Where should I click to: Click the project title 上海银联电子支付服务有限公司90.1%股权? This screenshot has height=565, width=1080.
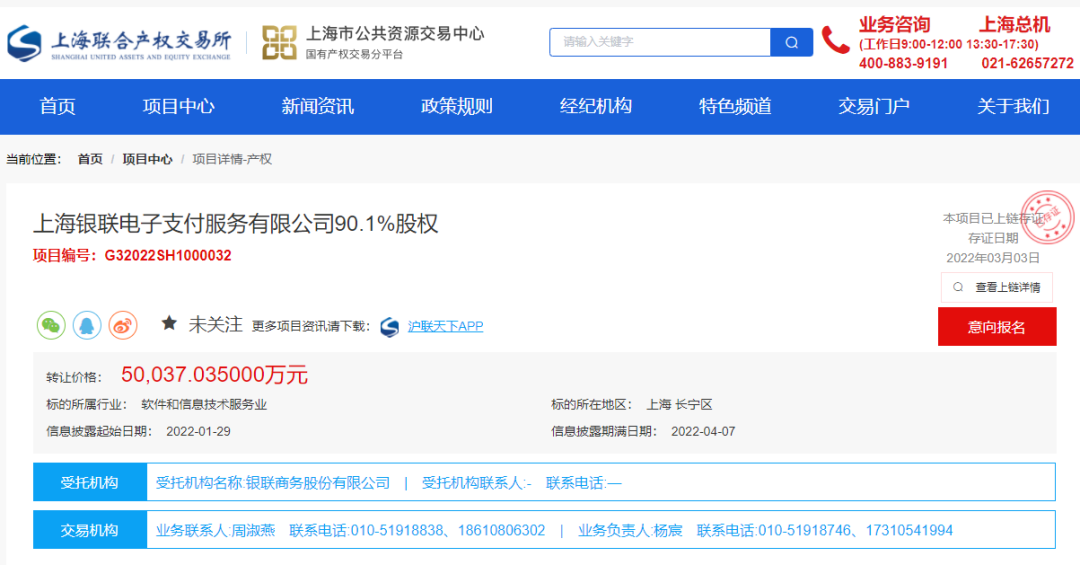click(236, 223)
